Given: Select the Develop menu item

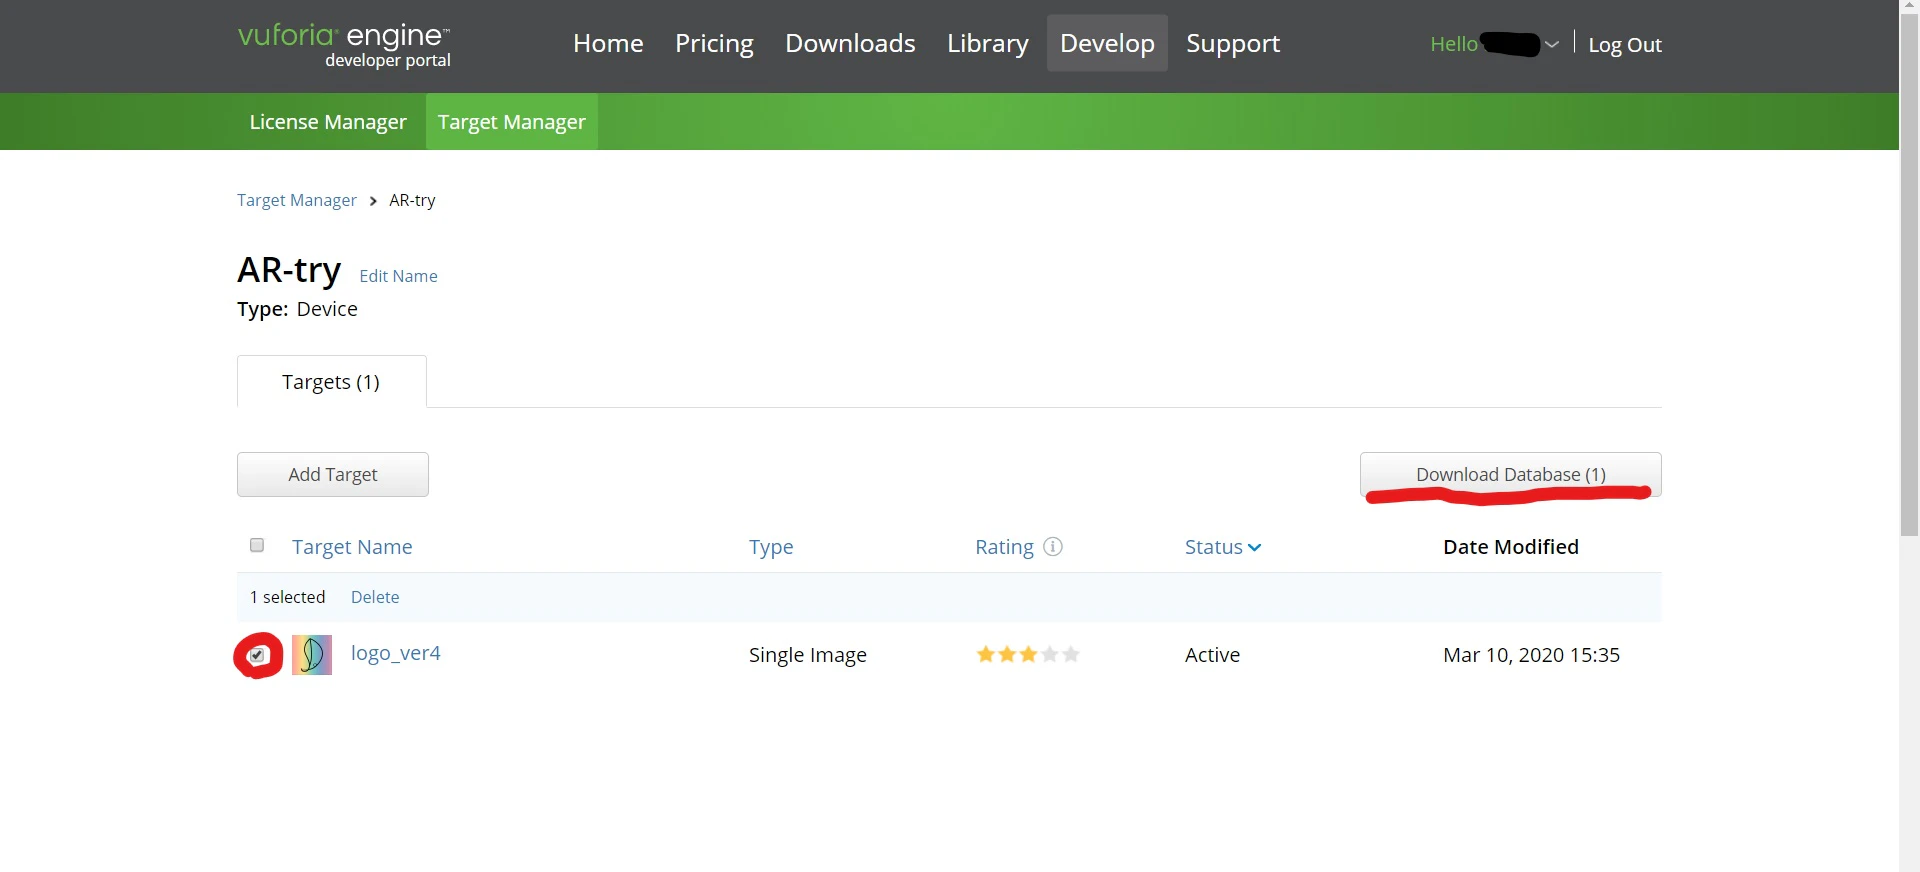Looking at the screenshot, I should click(x=1107, y=43).
